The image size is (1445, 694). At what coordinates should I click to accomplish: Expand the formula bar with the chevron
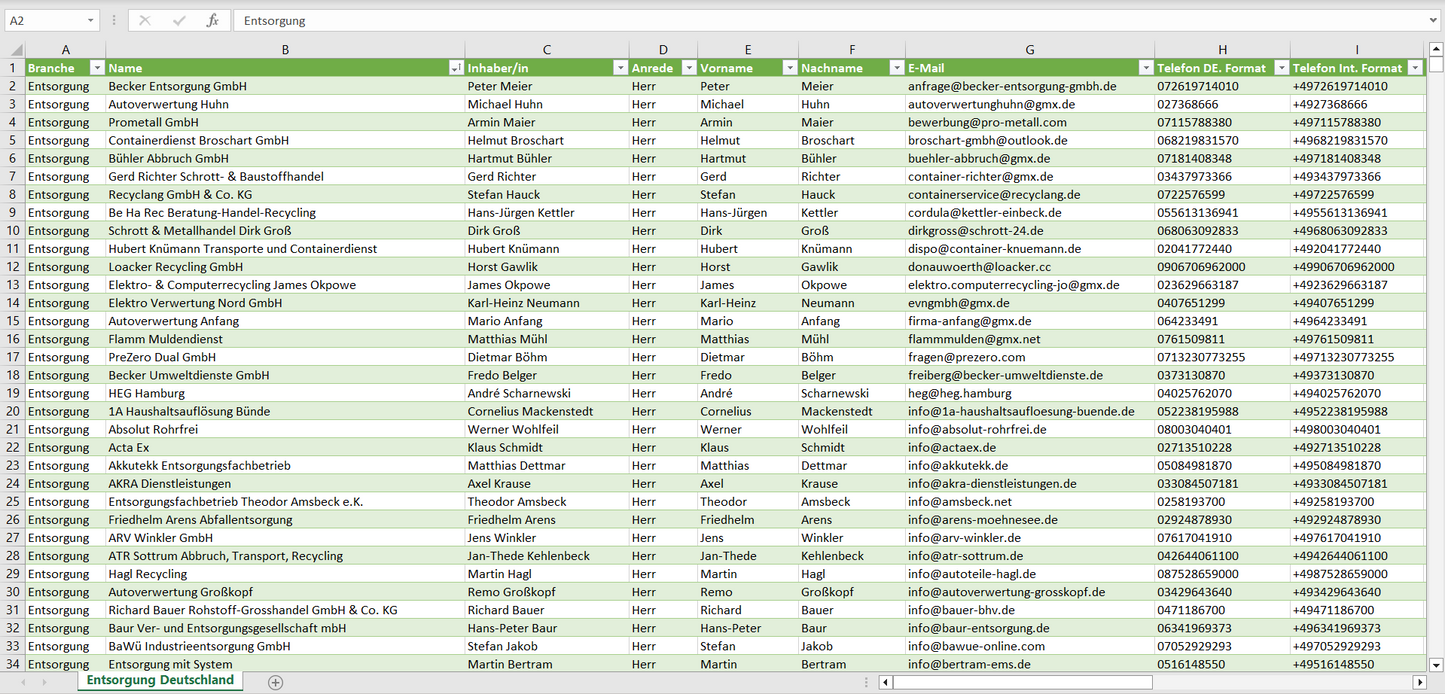(x=1434, y=20)
